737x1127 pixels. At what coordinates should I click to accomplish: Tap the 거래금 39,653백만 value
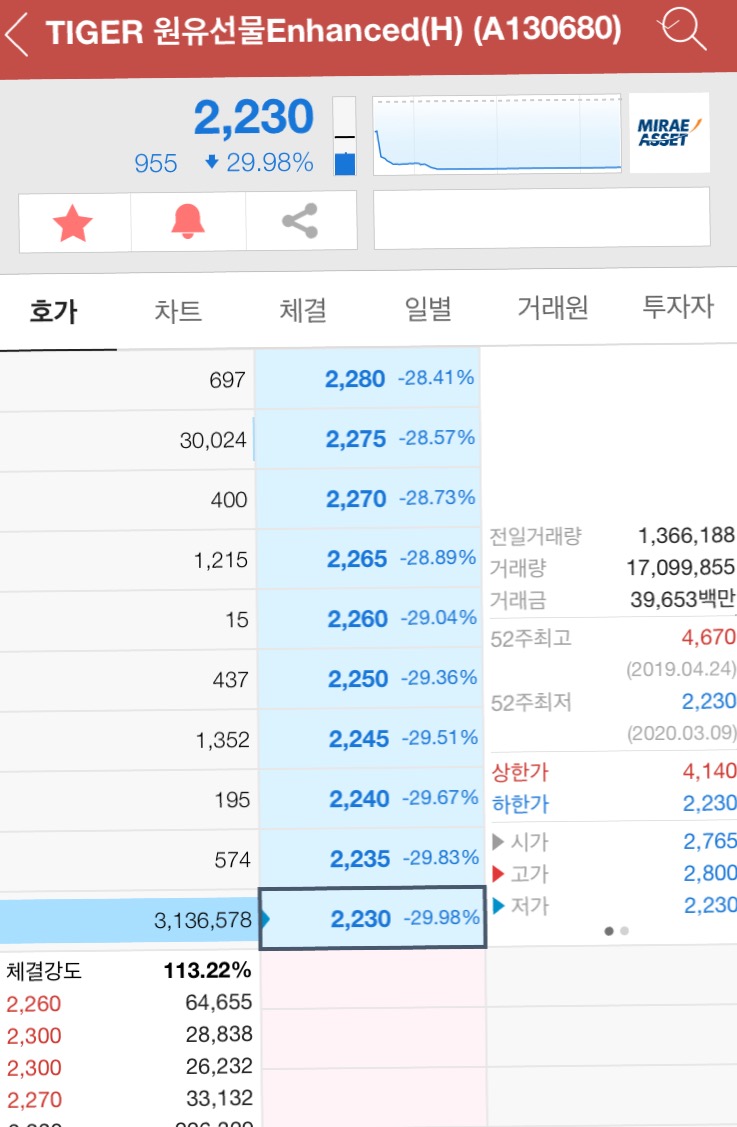click(682, 599)
